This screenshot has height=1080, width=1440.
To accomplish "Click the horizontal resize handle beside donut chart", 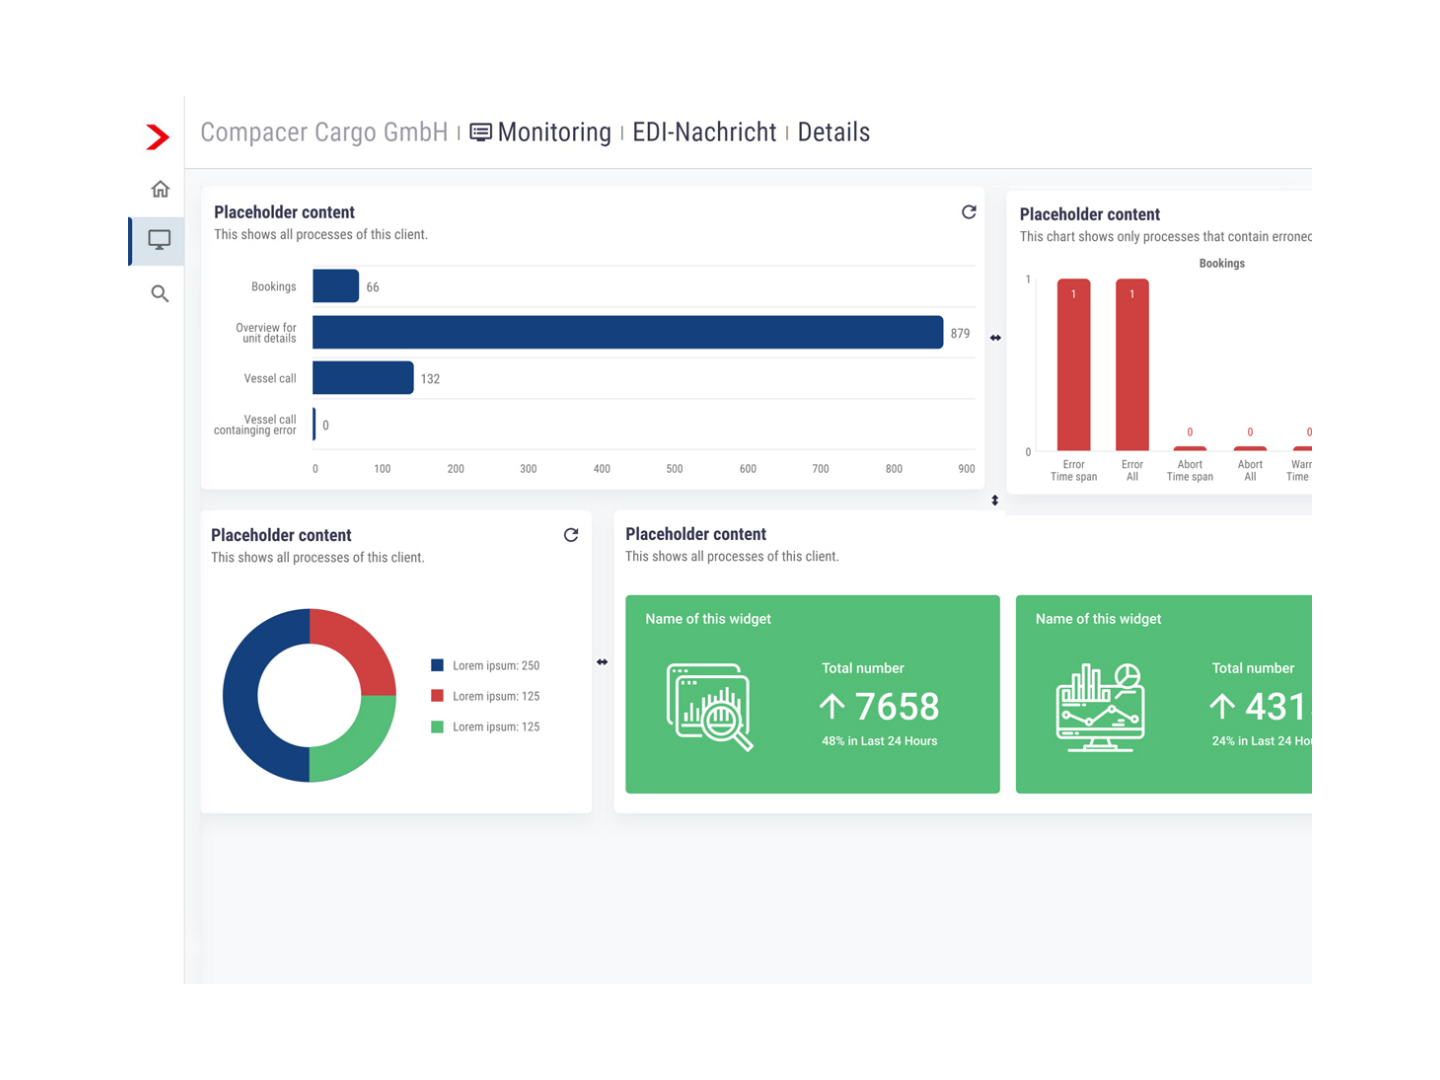I will coord(602,662).
